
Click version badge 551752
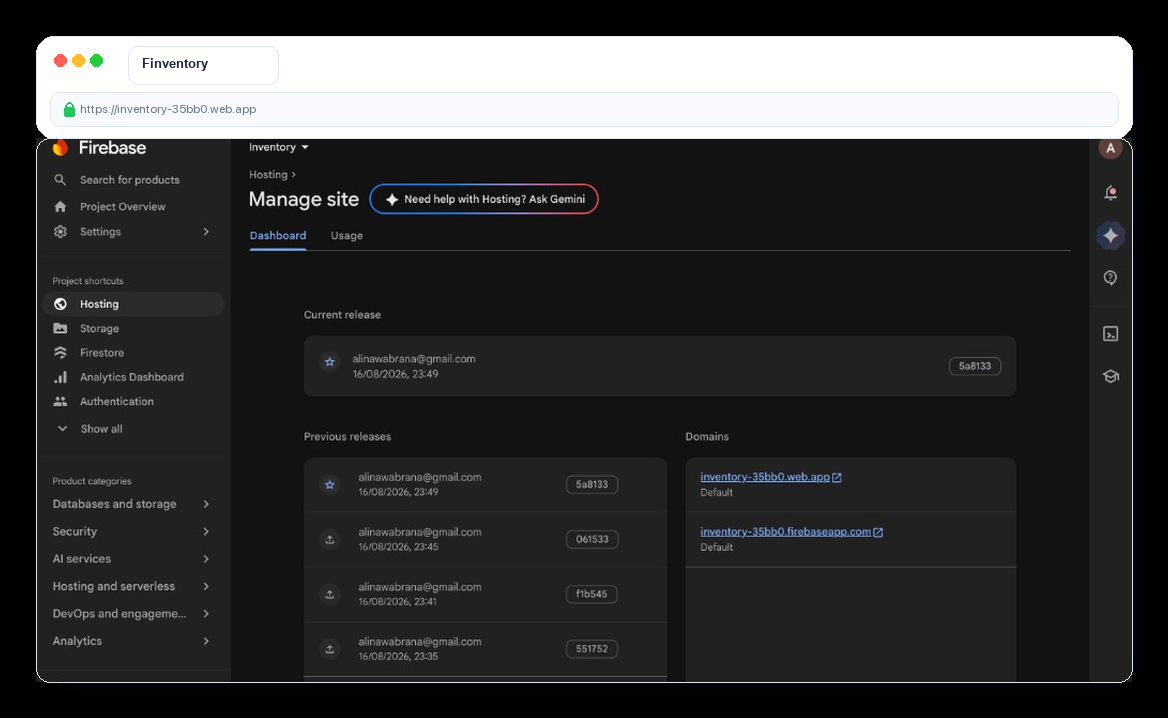click(591, 649)
